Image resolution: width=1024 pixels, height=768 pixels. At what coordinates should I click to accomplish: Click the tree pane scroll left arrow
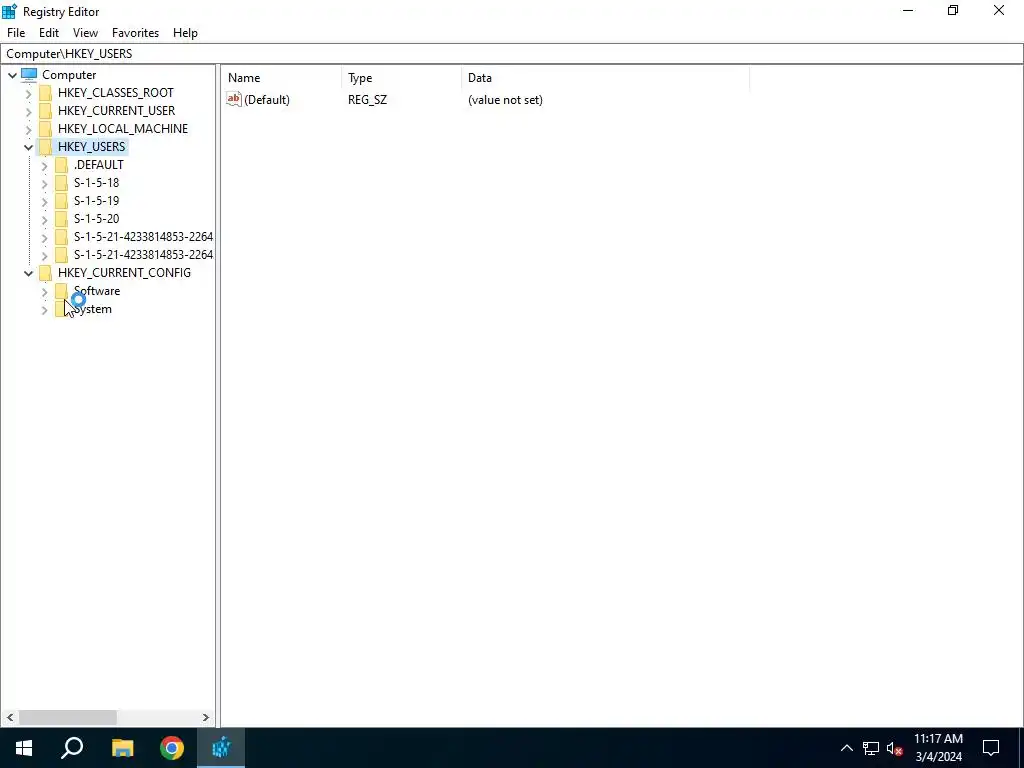coord(10,717)
